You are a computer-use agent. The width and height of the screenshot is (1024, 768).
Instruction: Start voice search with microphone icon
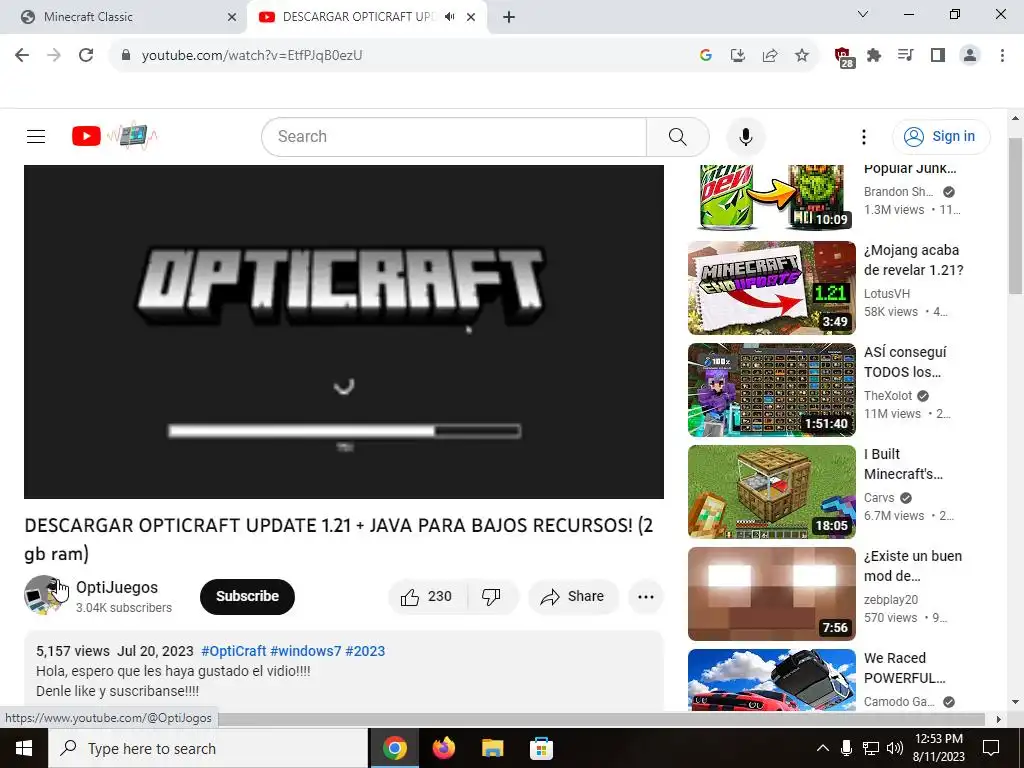point(745,136)
